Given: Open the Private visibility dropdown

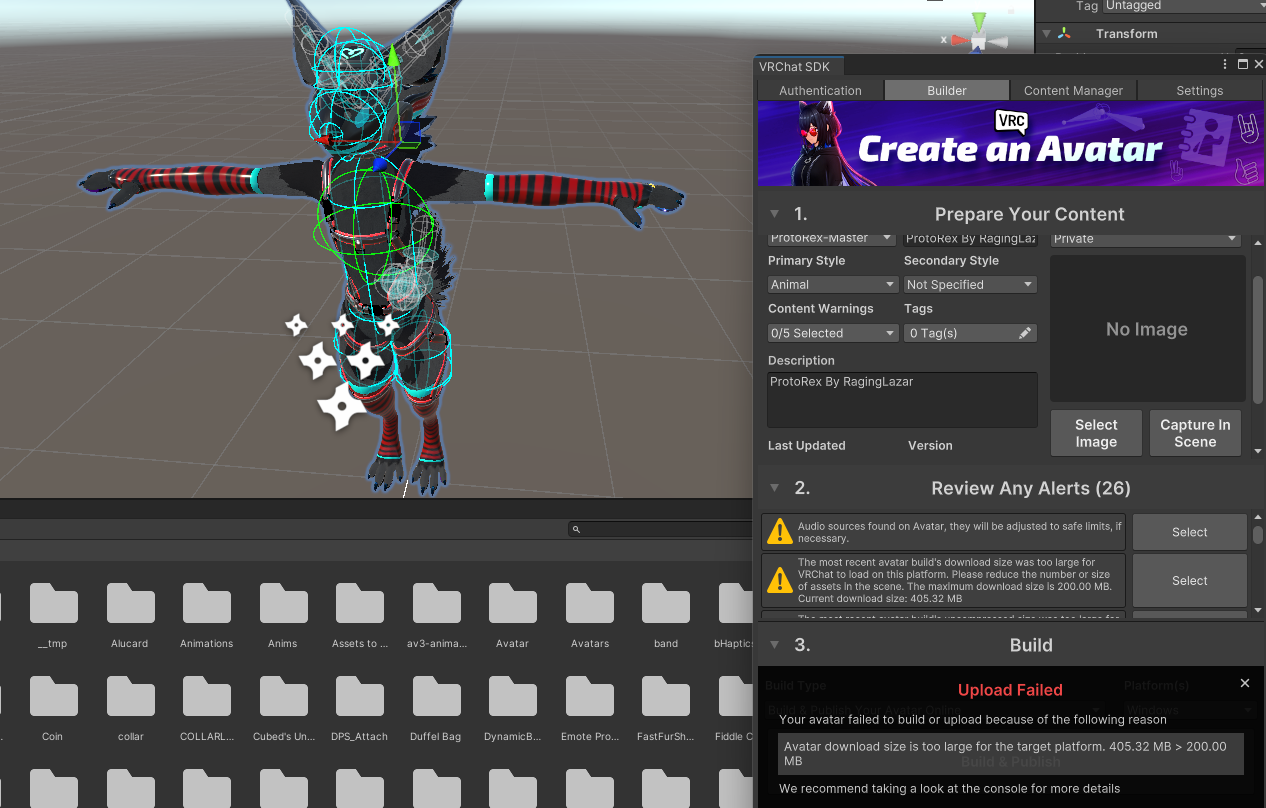Looking at the screenshot, I should (x=1146, y=239).
